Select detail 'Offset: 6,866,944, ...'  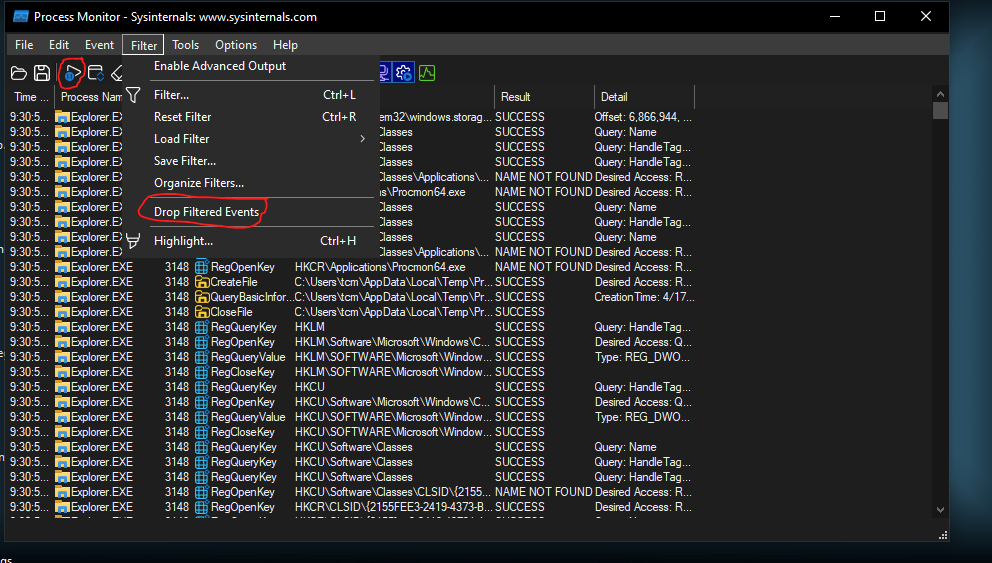(643, 117)
